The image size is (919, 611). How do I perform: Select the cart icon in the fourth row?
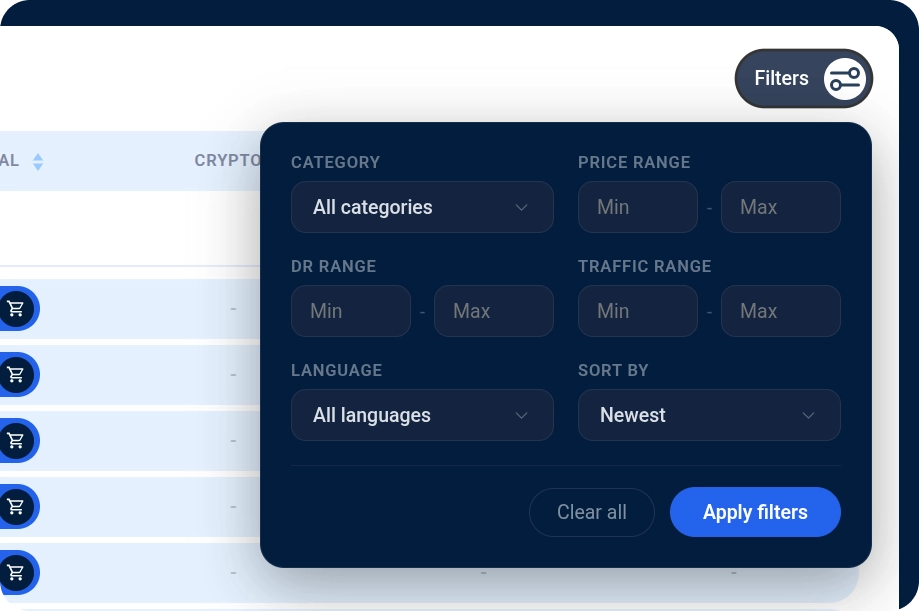(x=16, y=506)
